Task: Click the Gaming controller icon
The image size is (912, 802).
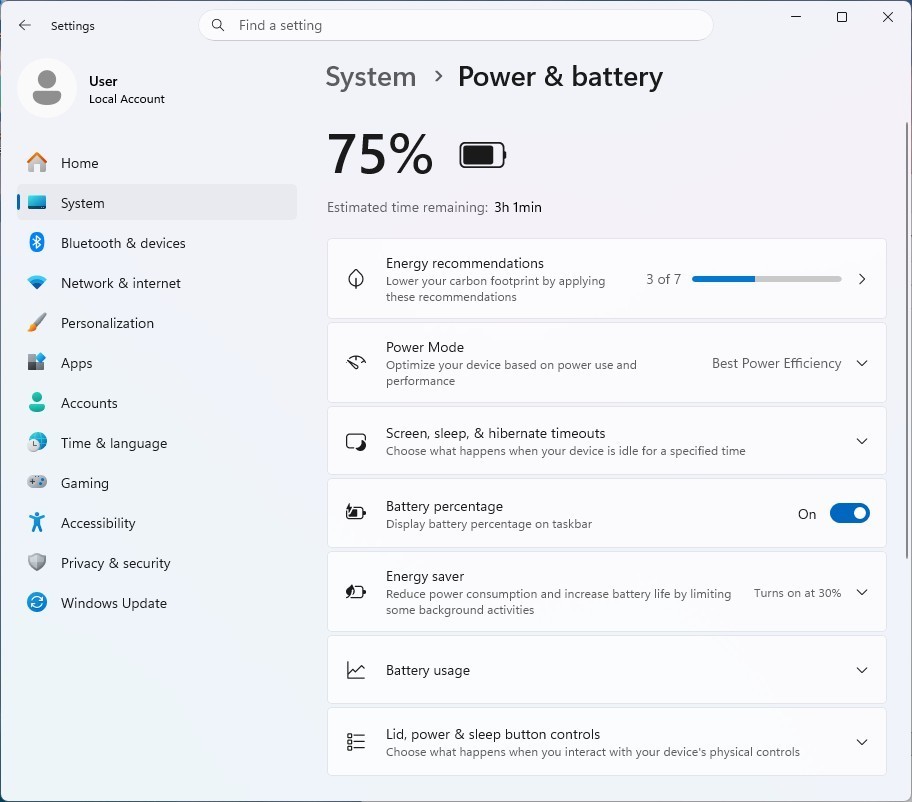Action: [37, 482]
